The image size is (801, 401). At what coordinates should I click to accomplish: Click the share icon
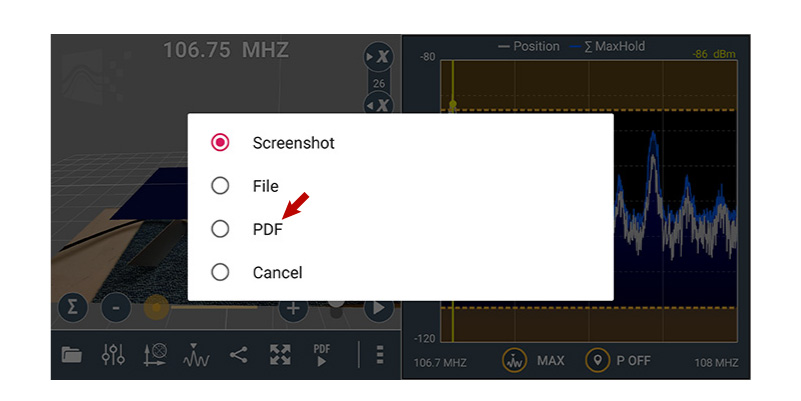coord(238,354)
